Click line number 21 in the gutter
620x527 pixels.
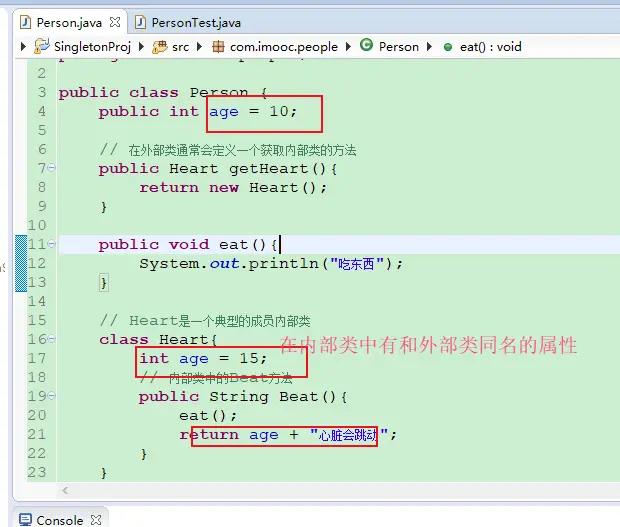37,434
